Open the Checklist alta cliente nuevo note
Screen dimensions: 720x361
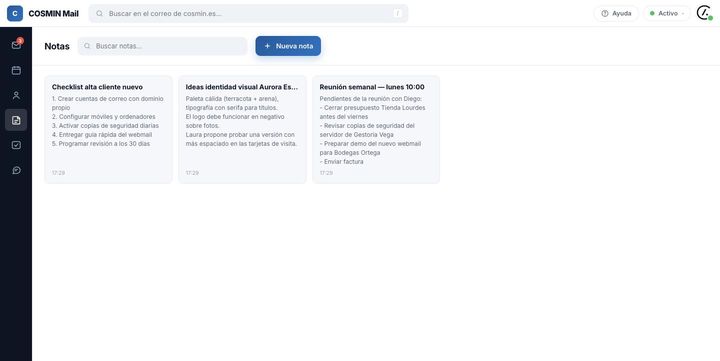[x=108, y=130]
